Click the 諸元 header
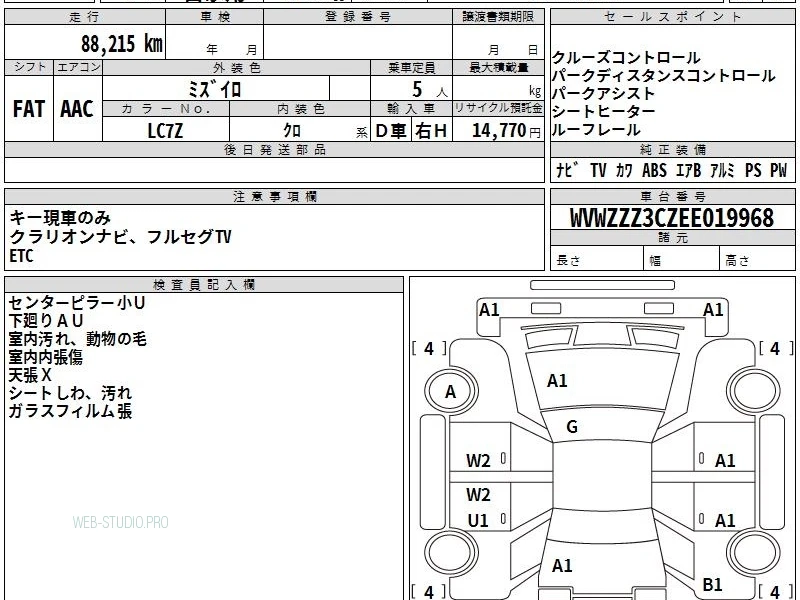 coord(672,237)
